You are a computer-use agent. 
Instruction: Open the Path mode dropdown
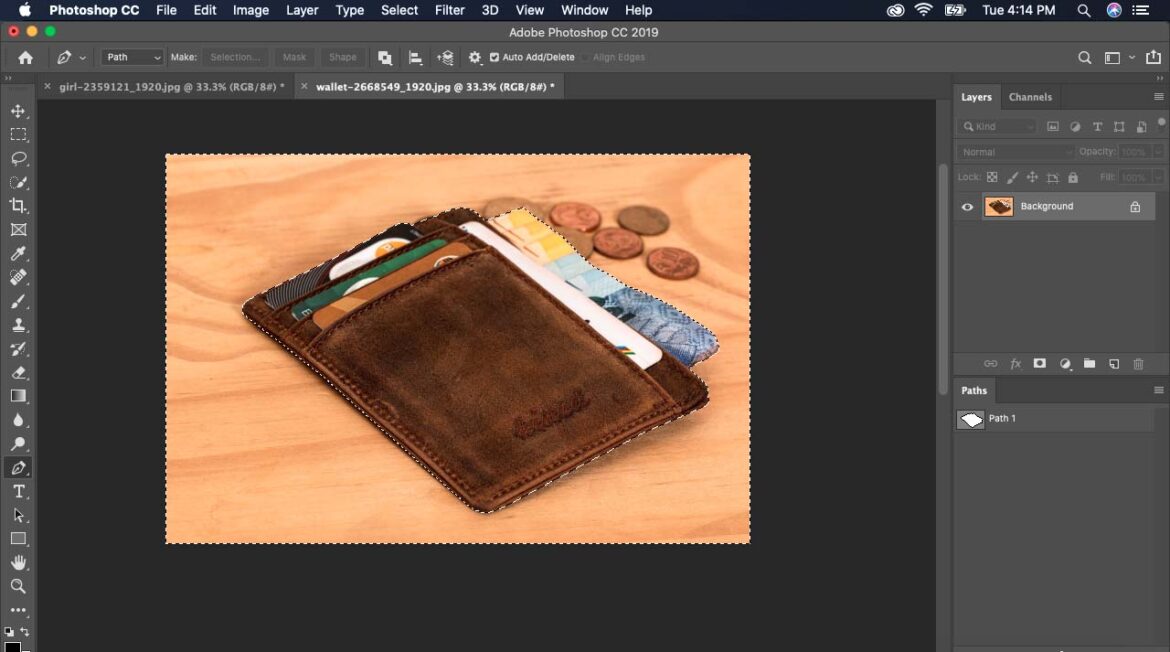131,57
